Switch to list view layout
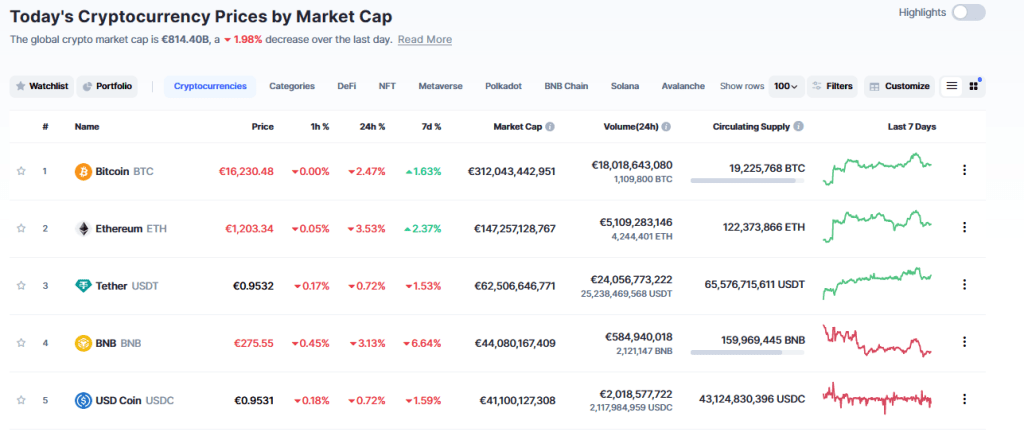Screen dimensions: 1024x436 coord(952,86)
